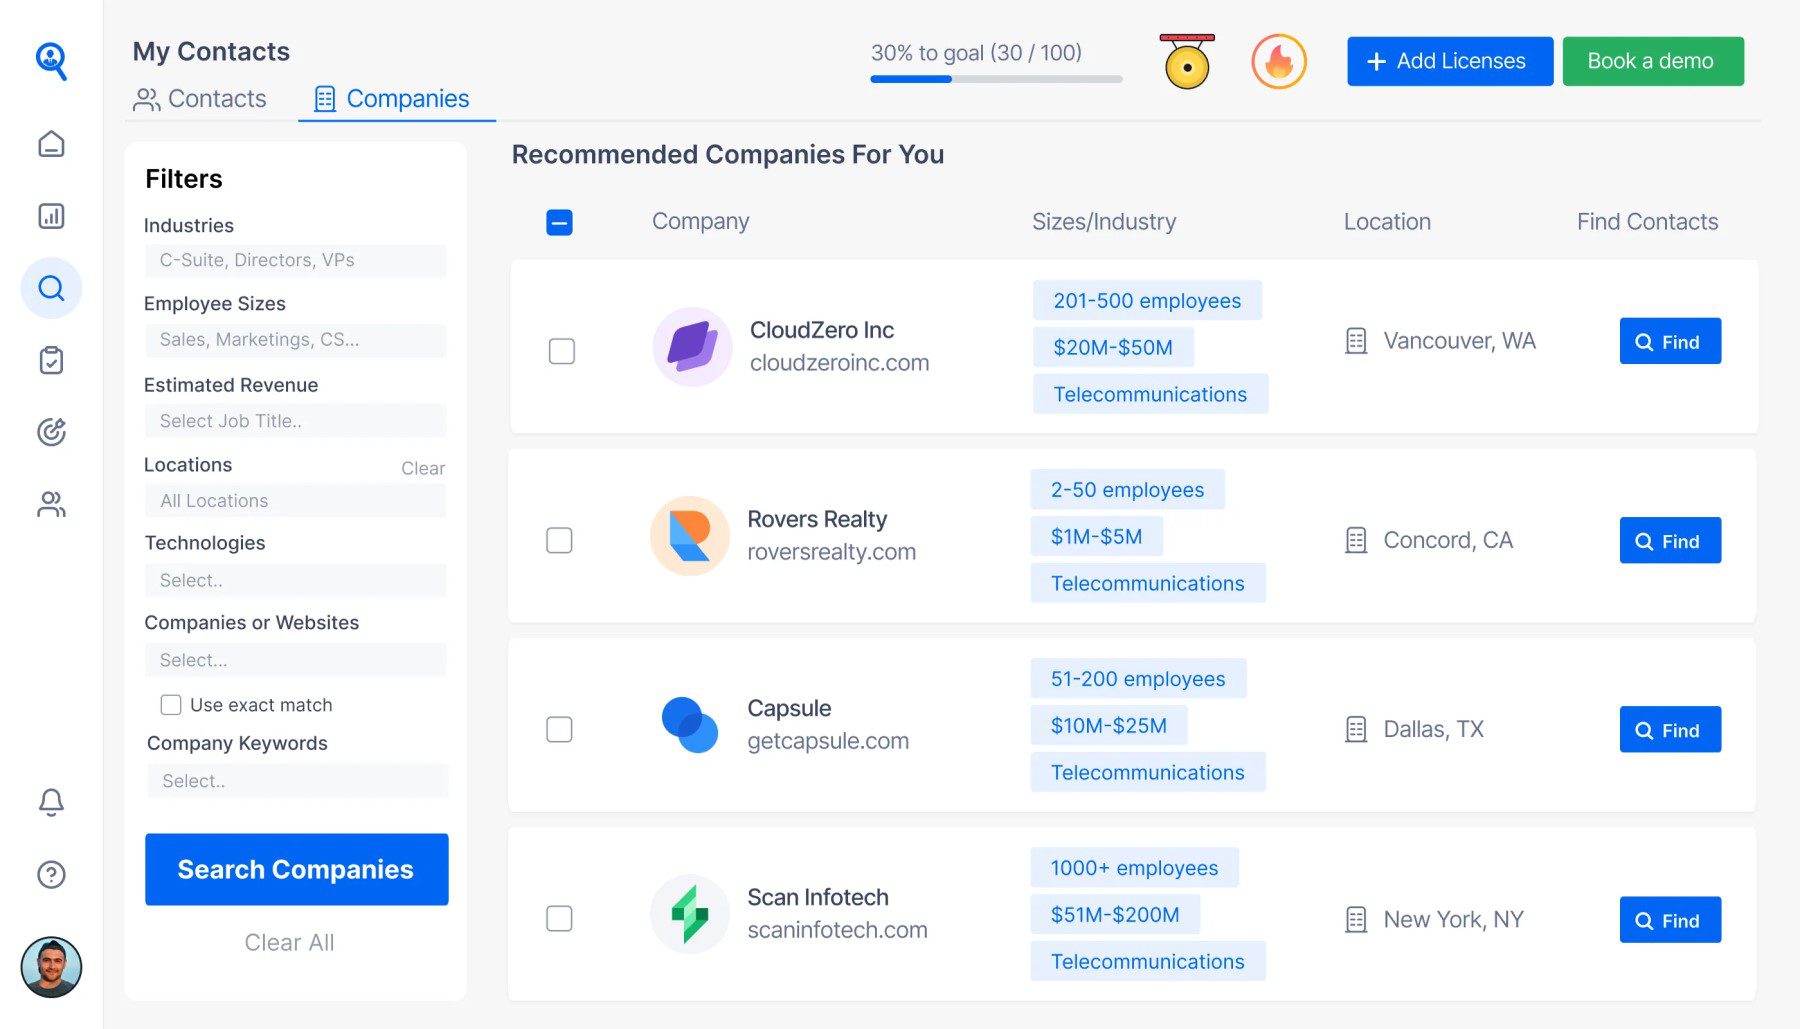This screenshot has width=1800, height=1029.
Task: Click Find next to Rovers Realty
Action: (1669, 540)
